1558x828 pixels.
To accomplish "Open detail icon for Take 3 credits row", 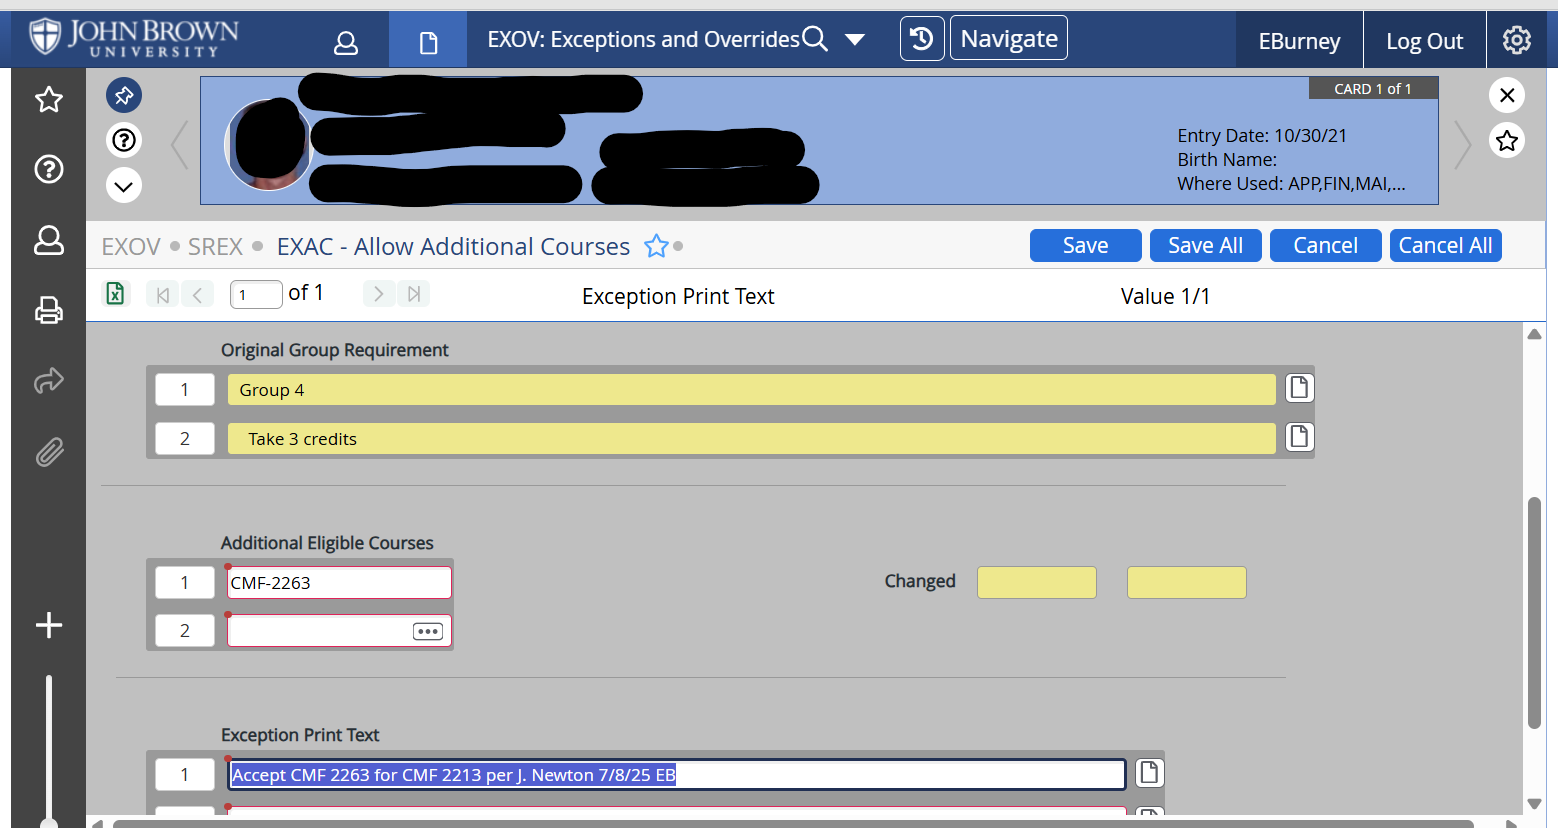I will (1299, 437).
